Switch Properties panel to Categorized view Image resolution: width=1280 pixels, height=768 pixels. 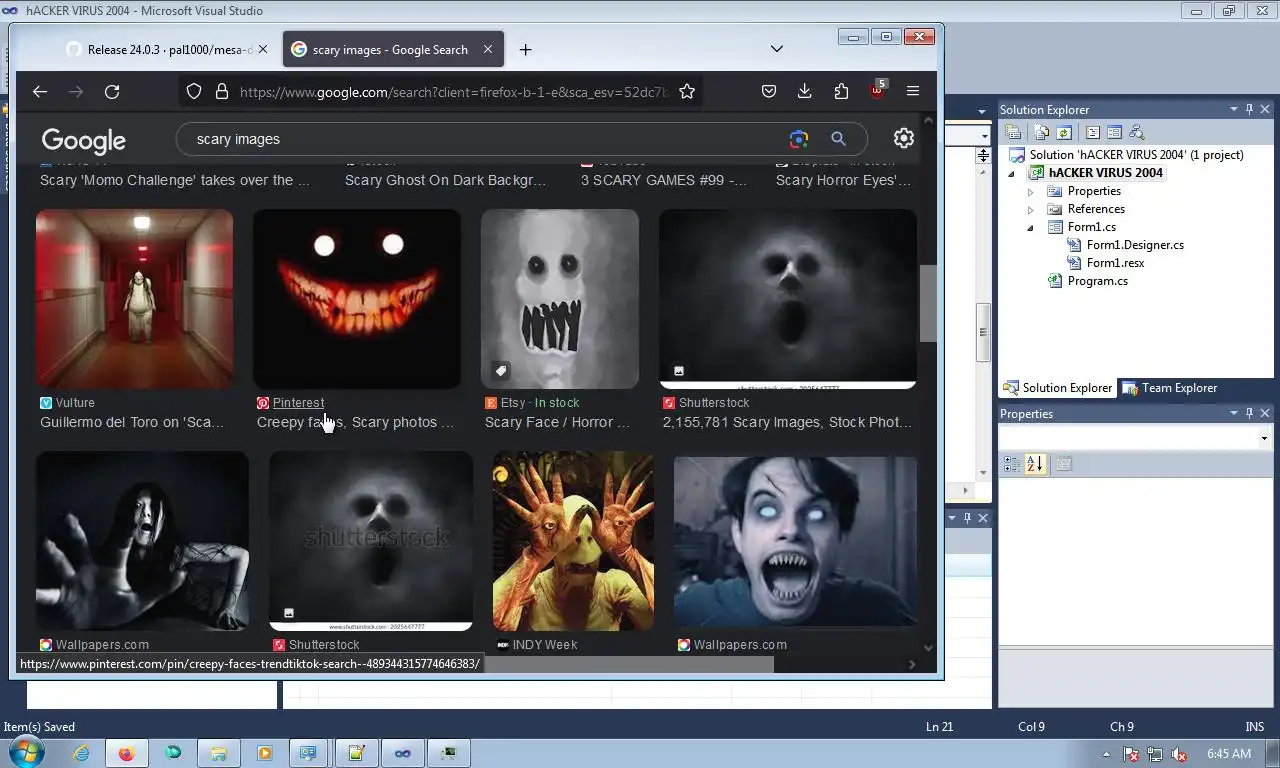[1012, 464]
